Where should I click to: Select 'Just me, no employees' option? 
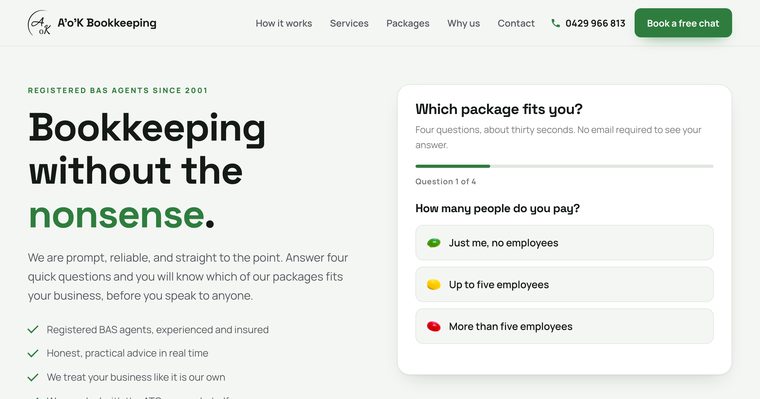click(564, 243)
